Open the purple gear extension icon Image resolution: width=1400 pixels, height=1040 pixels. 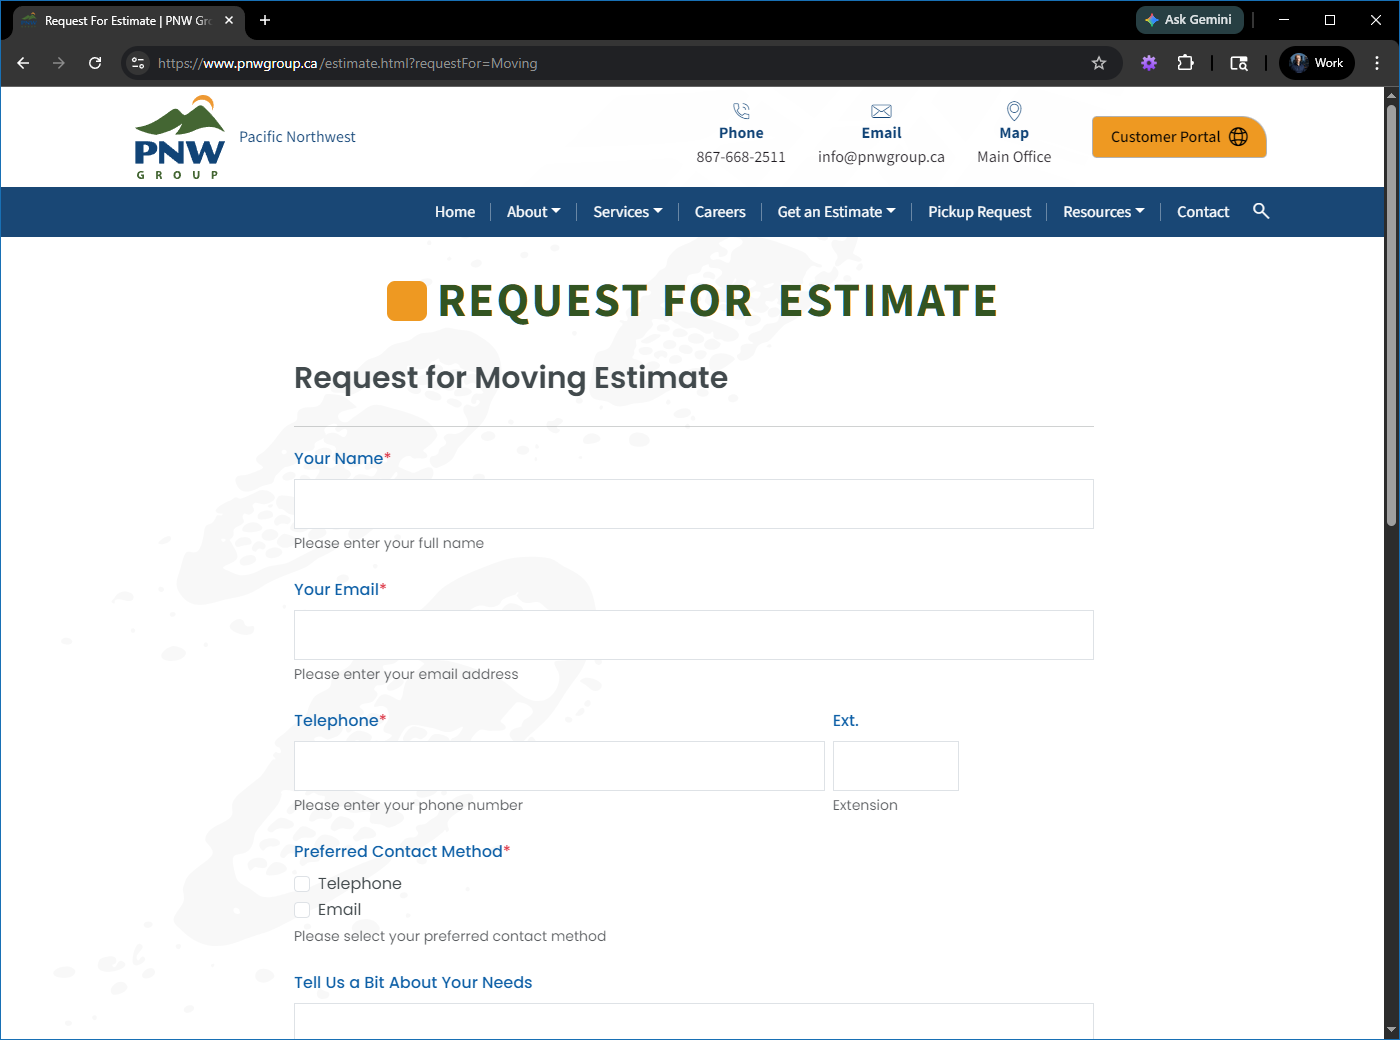point(1149,63)
